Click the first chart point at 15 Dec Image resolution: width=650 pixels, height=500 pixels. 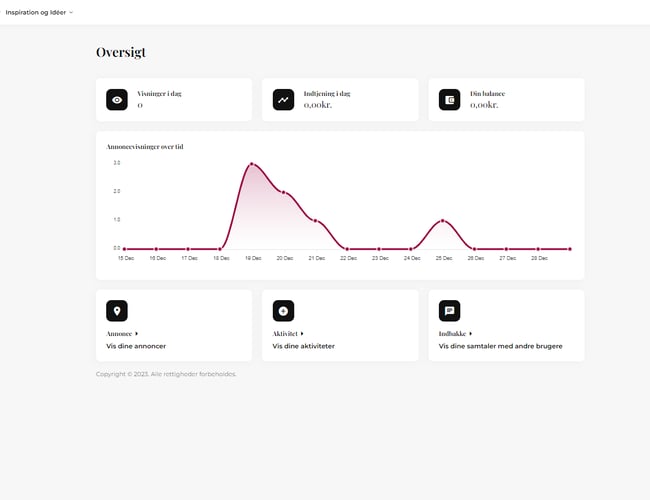tap(125, 249)
